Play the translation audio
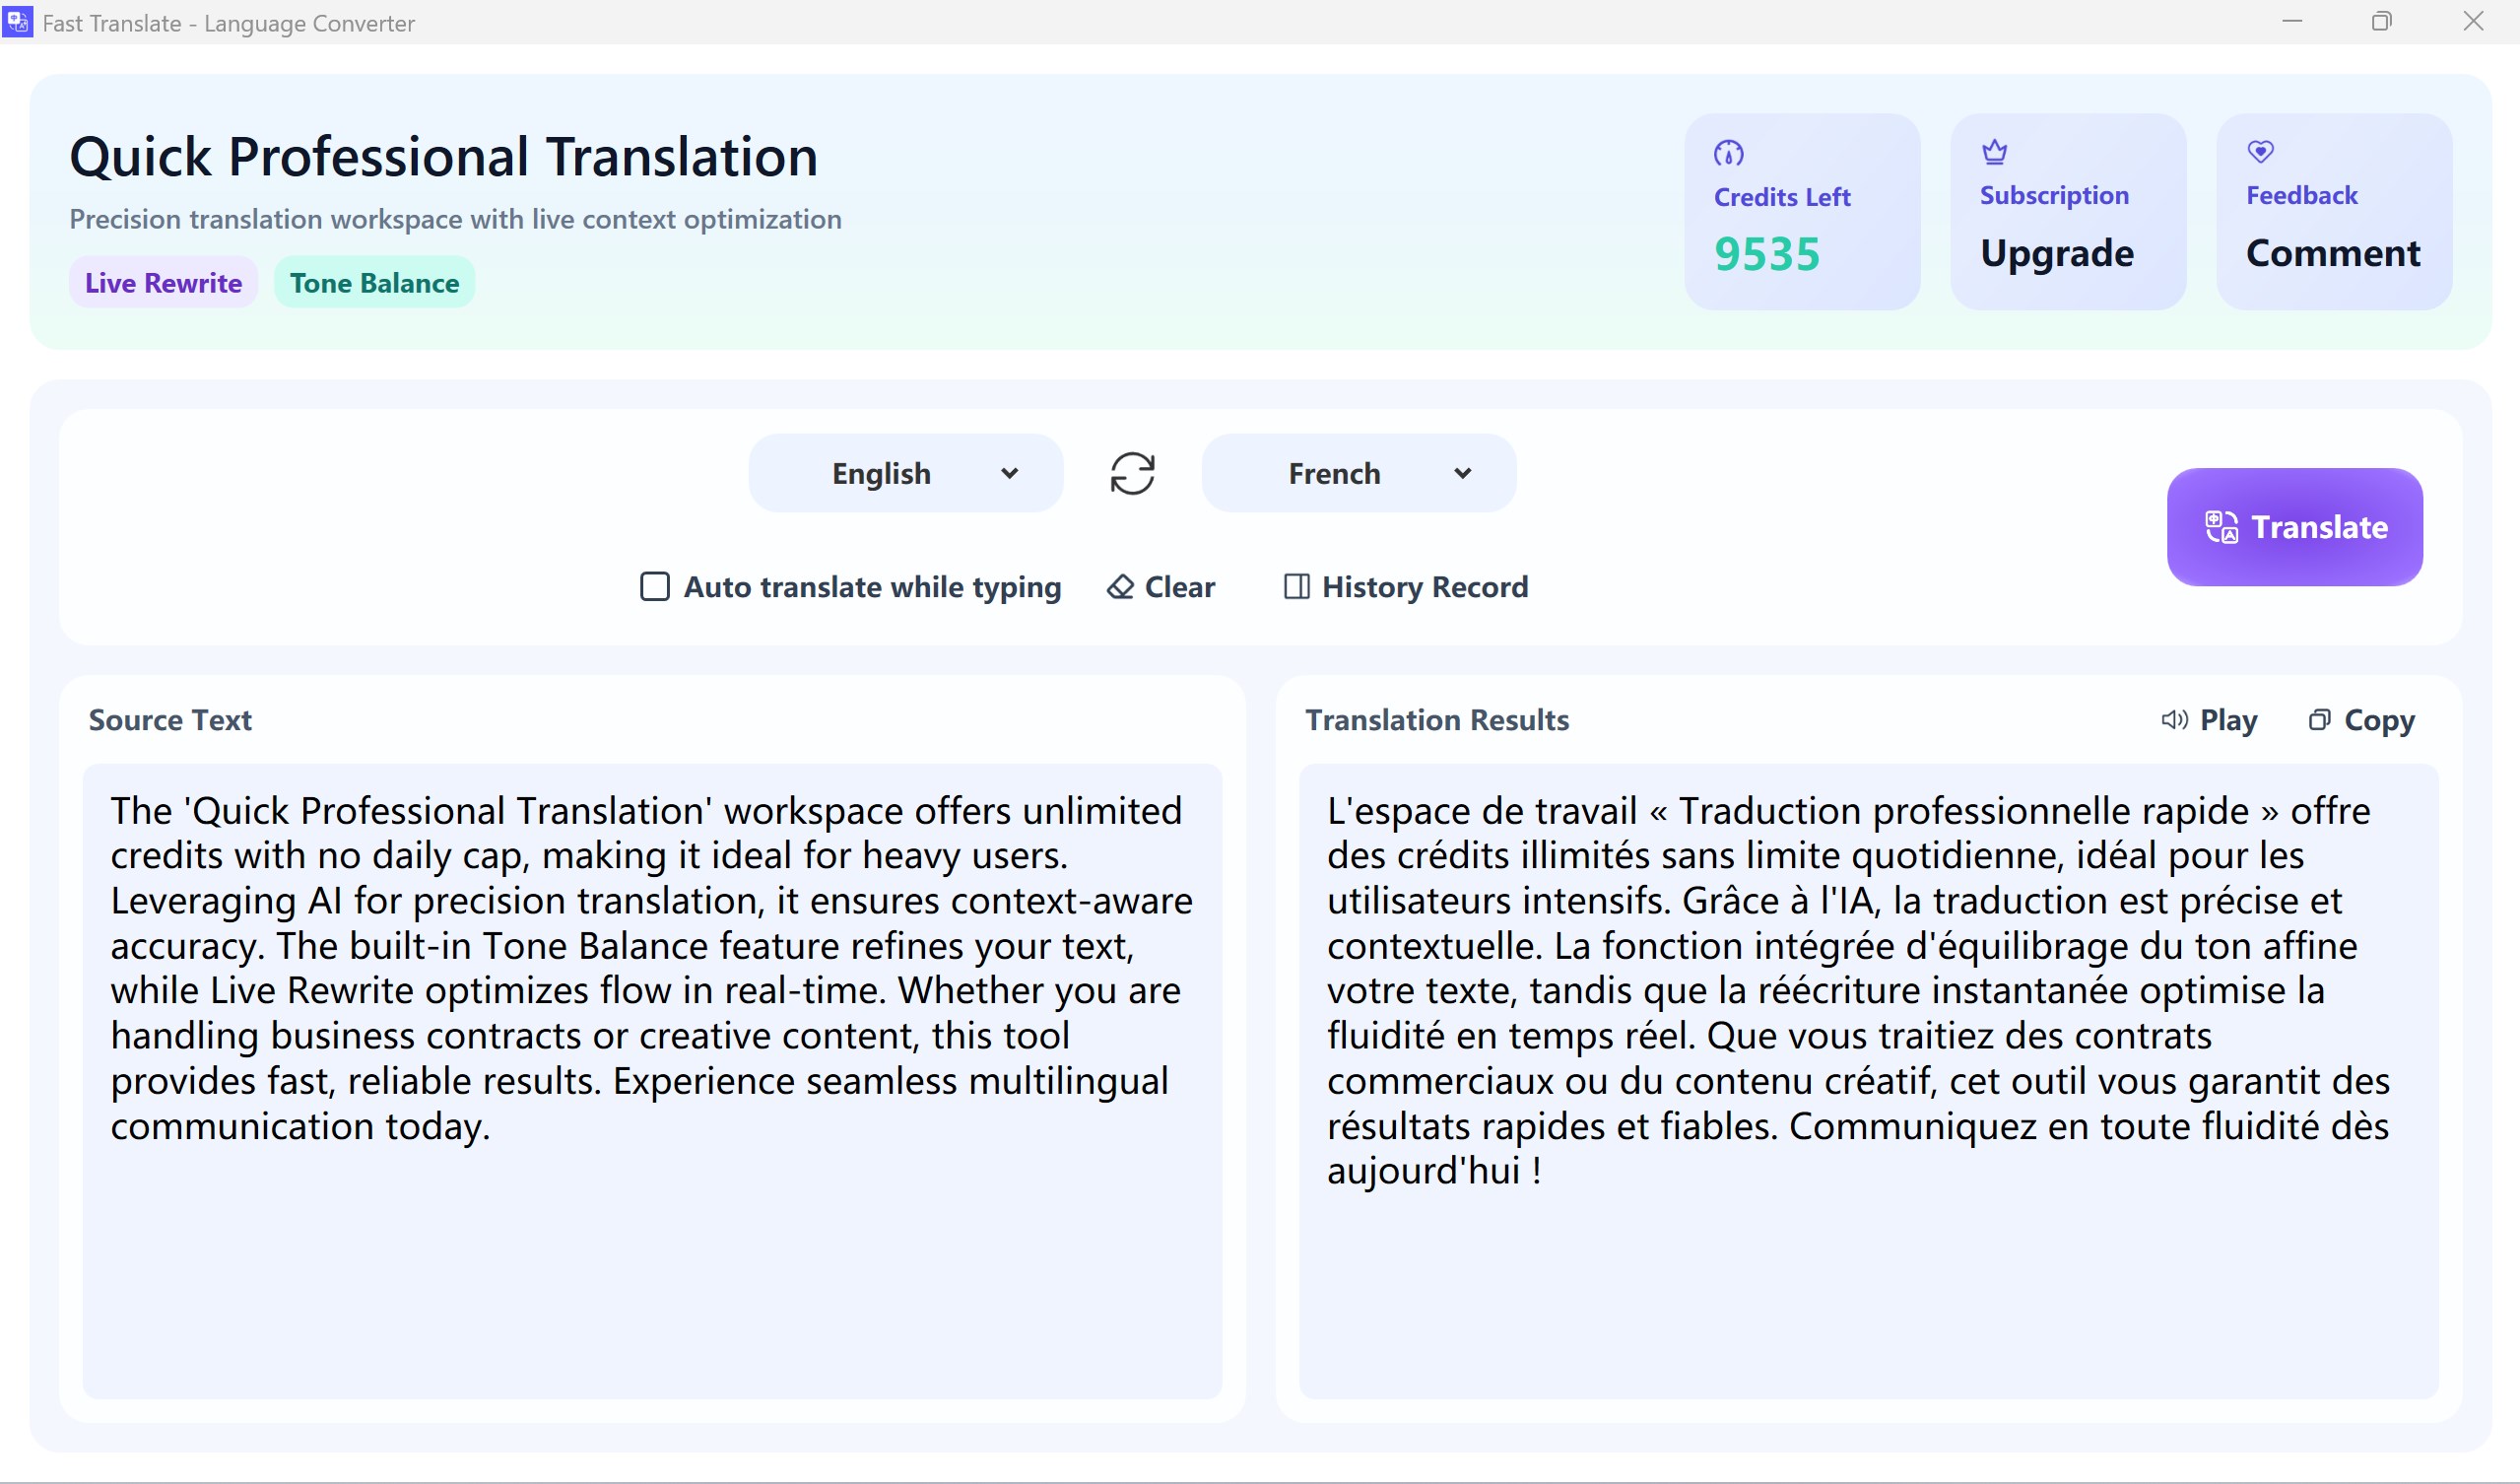This screenshot has height=1484, width=2520. (x=2209, y=720)
